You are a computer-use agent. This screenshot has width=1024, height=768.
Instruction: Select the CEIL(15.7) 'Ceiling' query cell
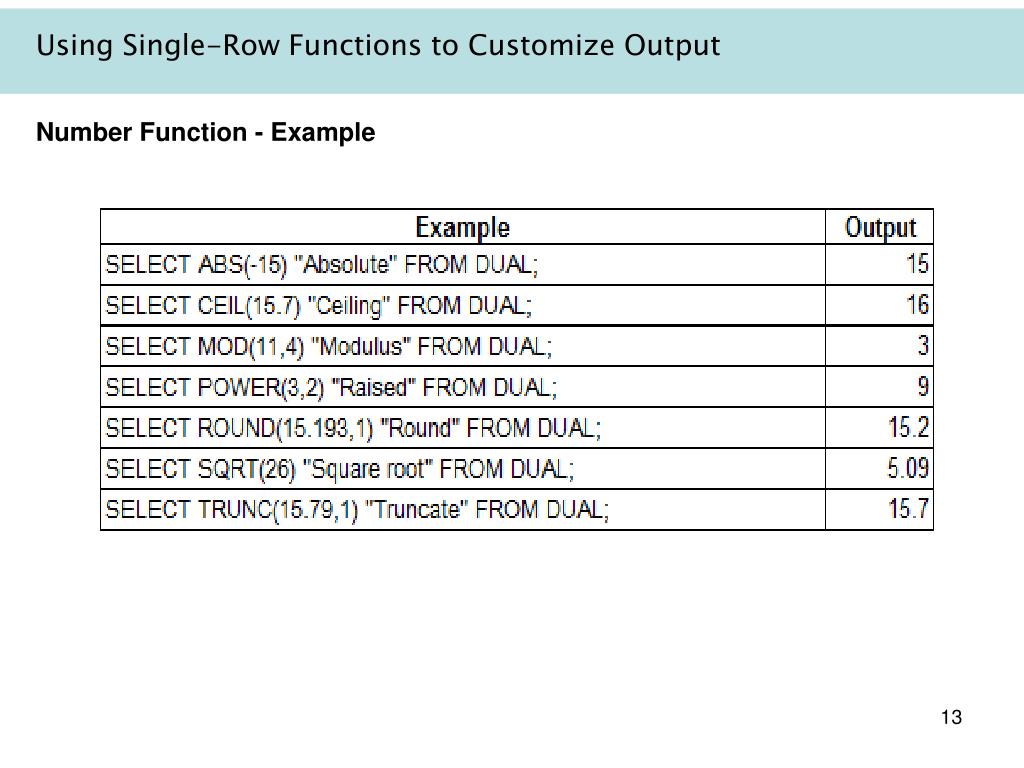[462, 306]
